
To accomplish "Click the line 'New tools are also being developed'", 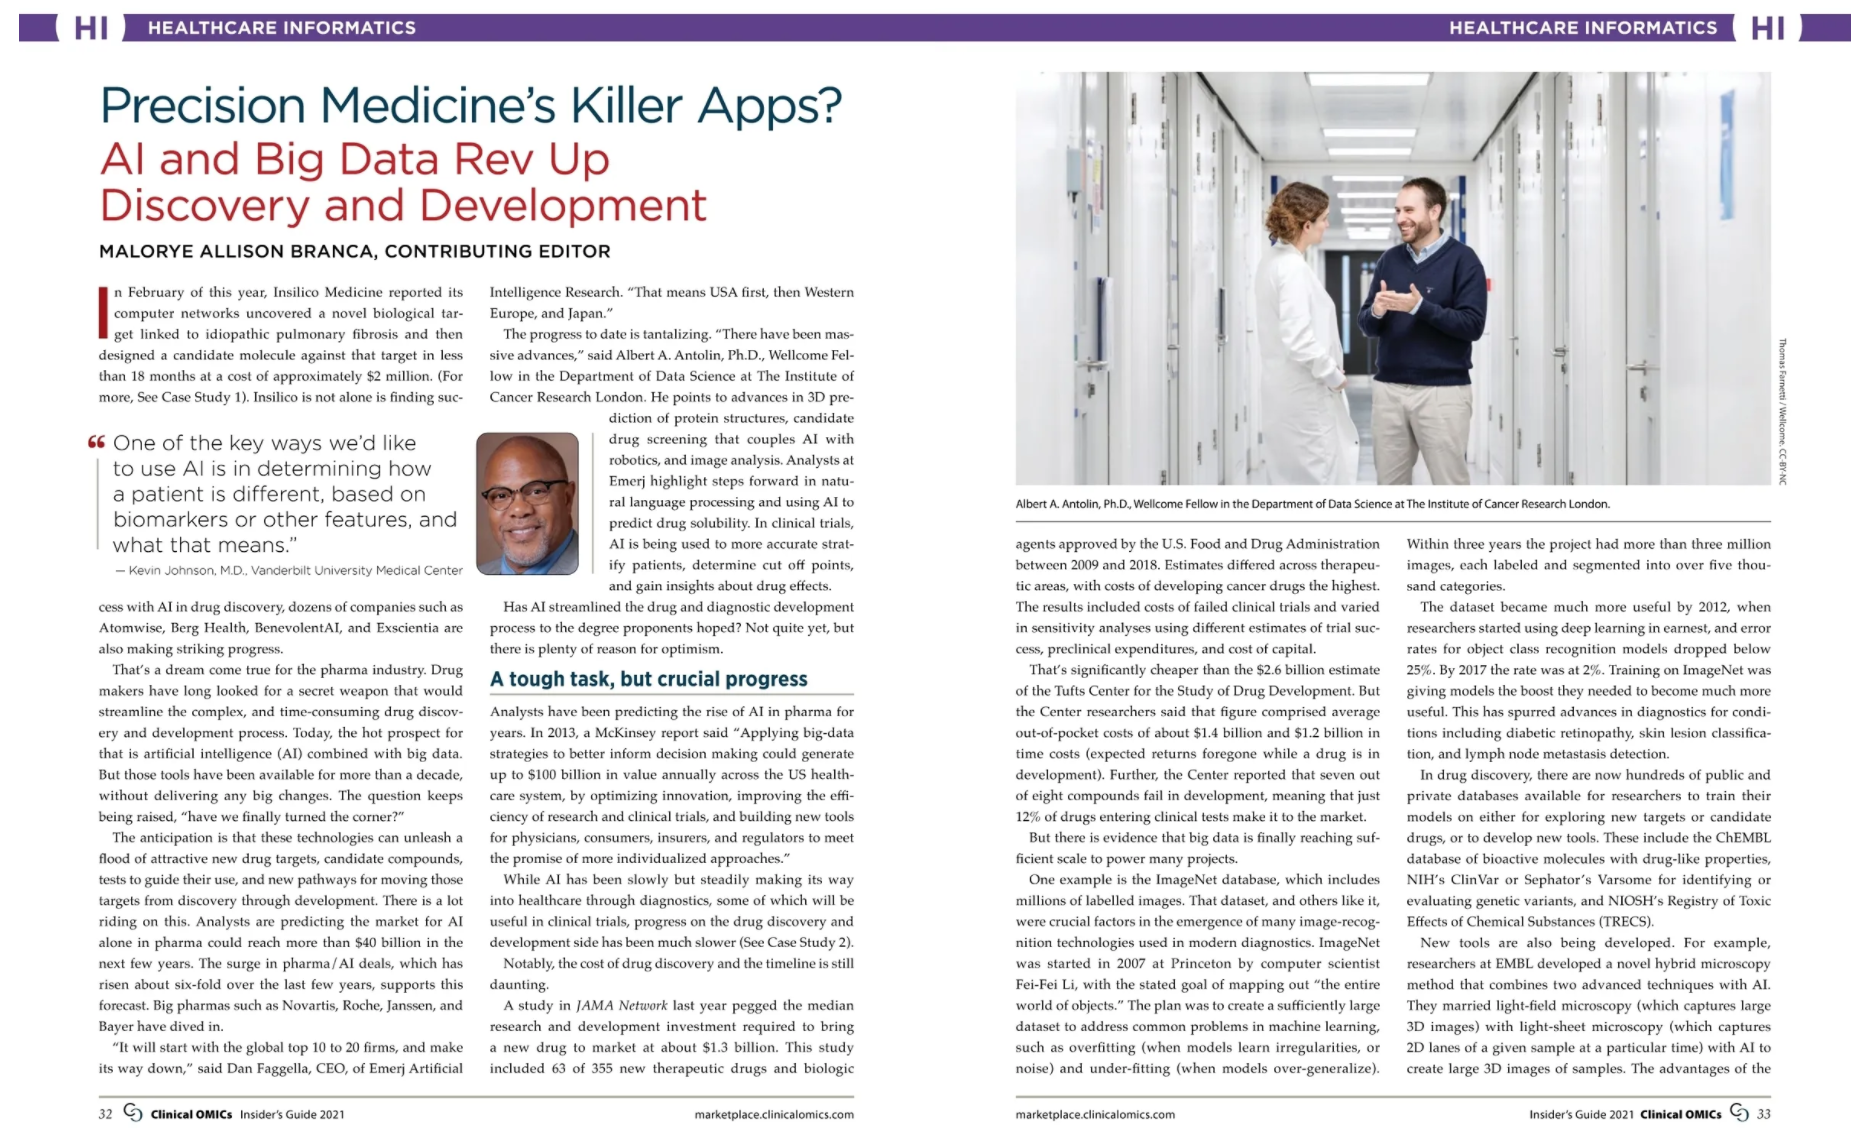I will (x=1595, y=943).
